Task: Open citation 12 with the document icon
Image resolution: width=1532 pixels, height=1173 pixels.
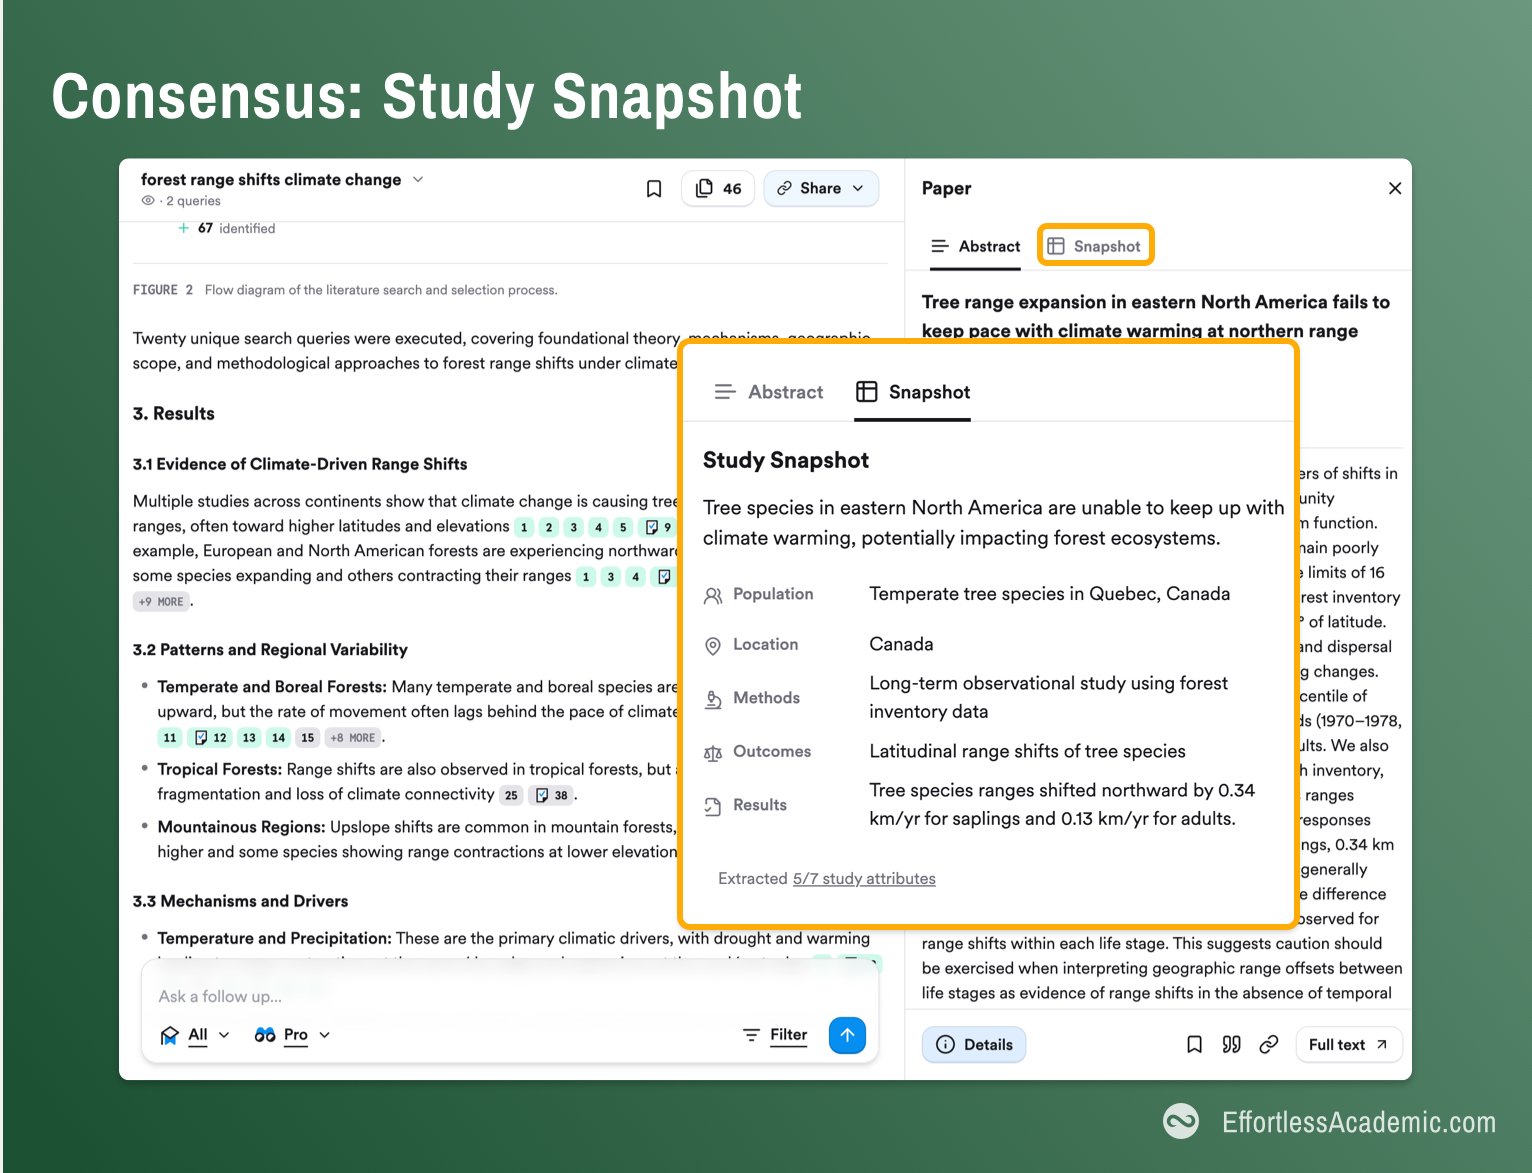Action: 211,738
